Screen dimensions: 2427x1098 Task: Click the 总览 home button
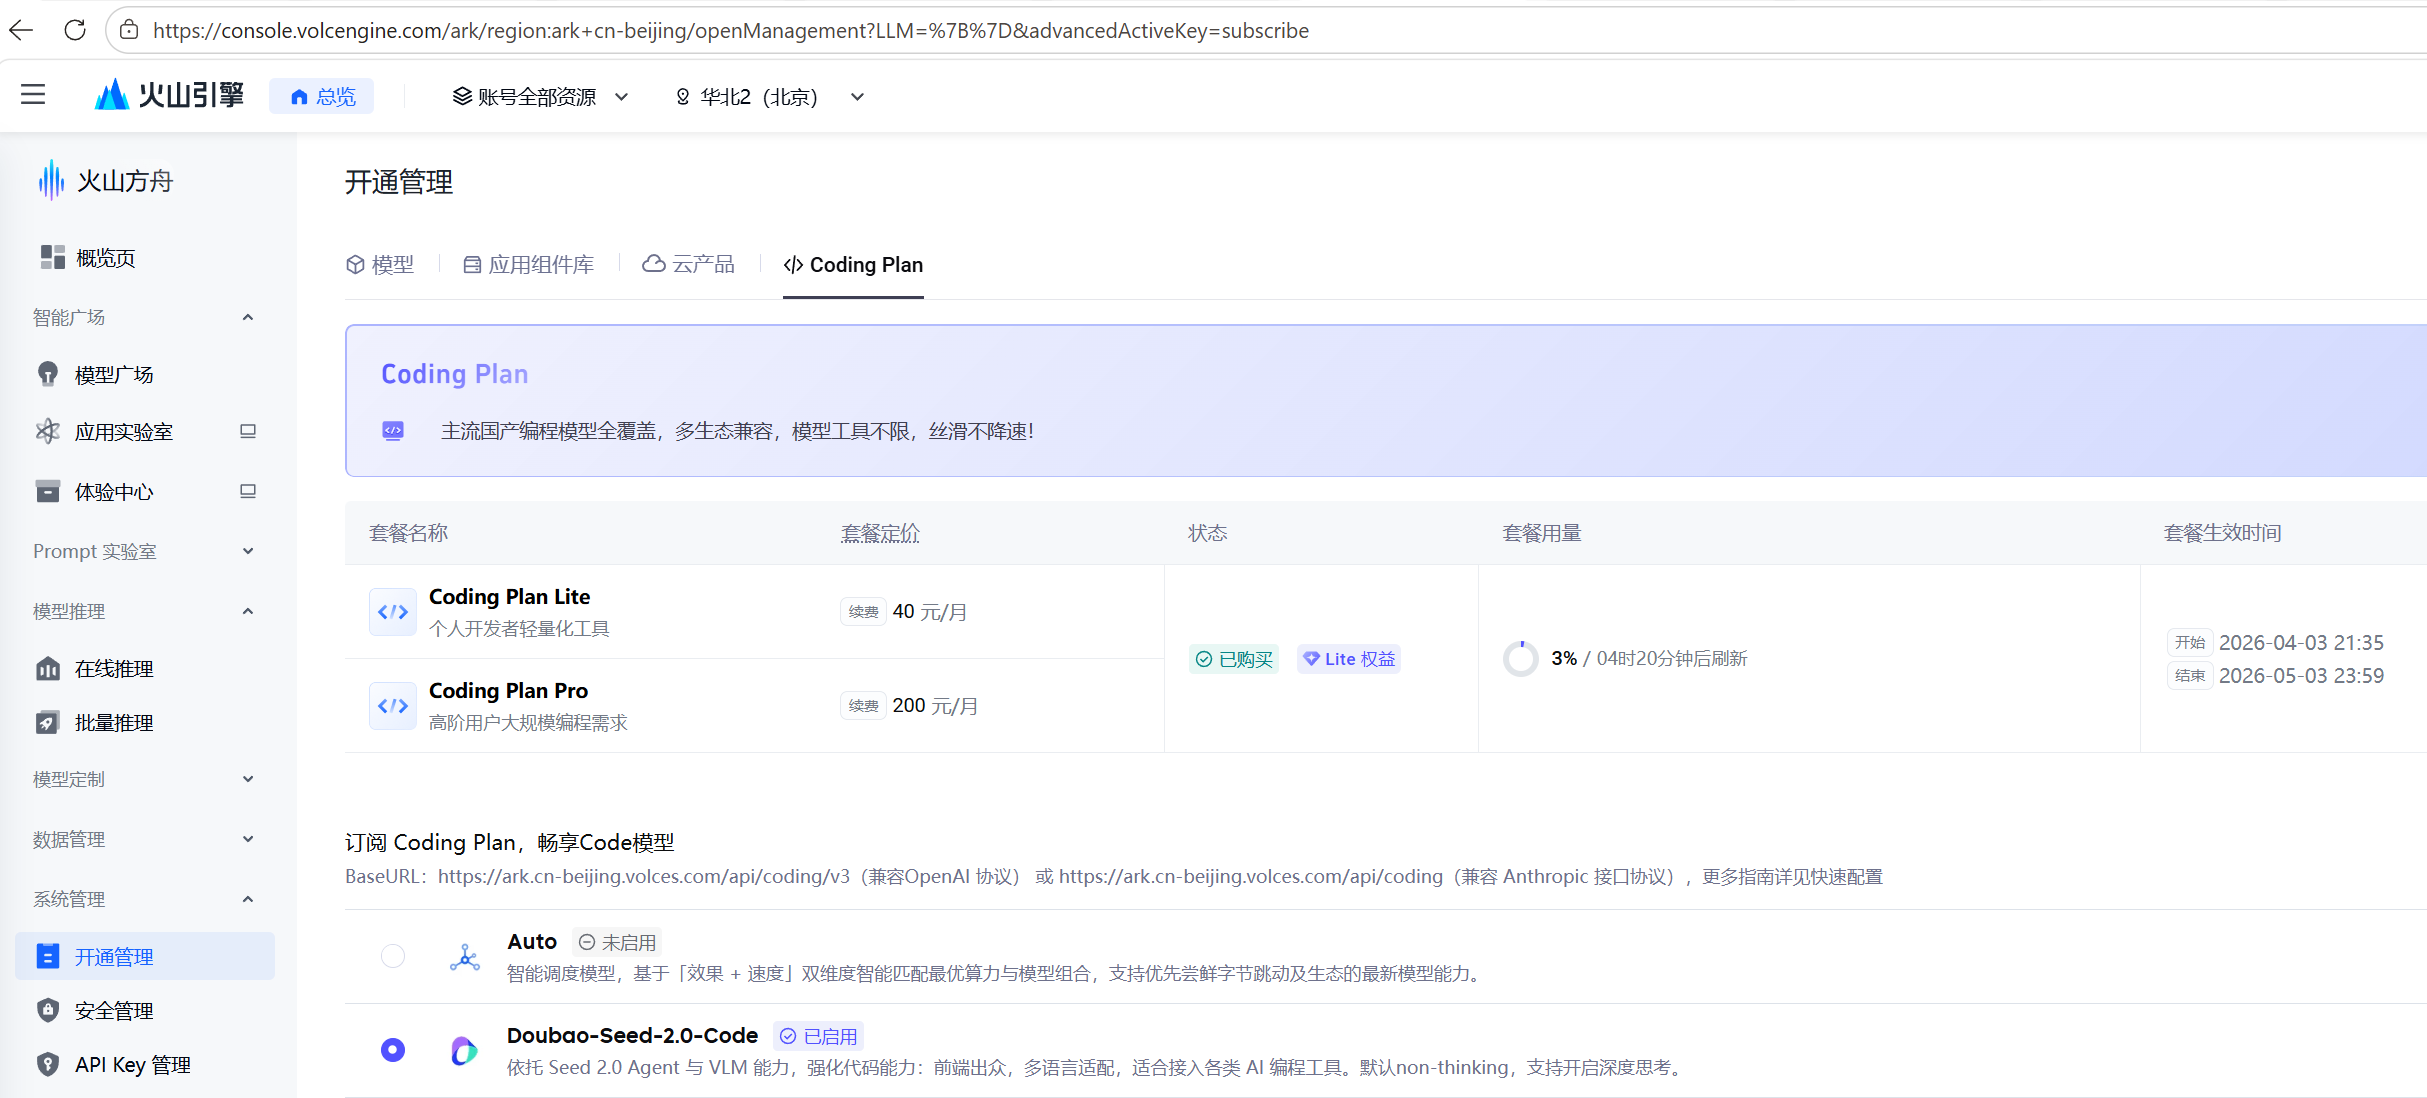[x=322, y=96]
